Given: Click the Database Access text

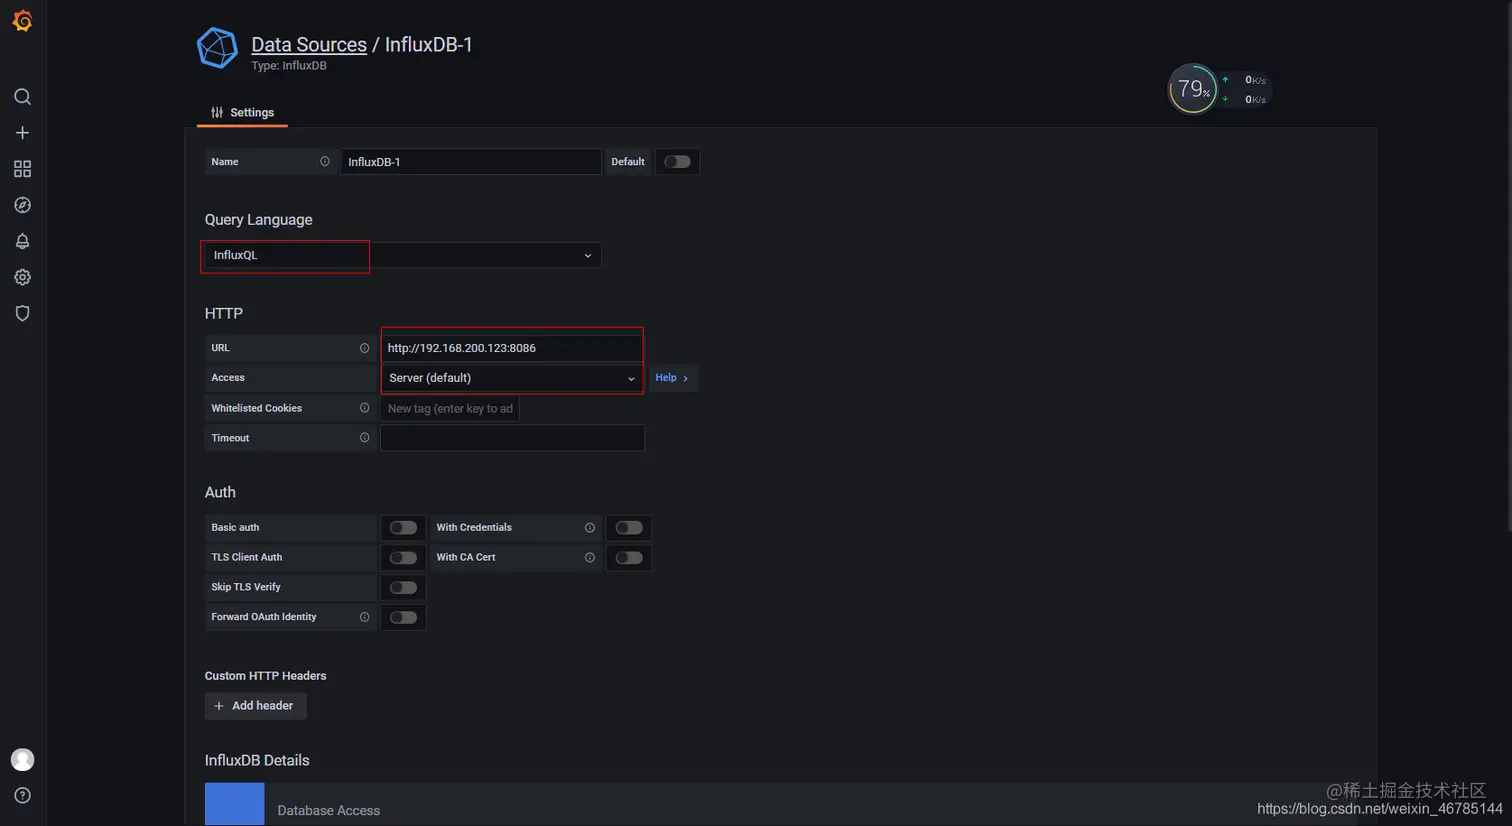Looking at the screenshot, I should (329, 811).
